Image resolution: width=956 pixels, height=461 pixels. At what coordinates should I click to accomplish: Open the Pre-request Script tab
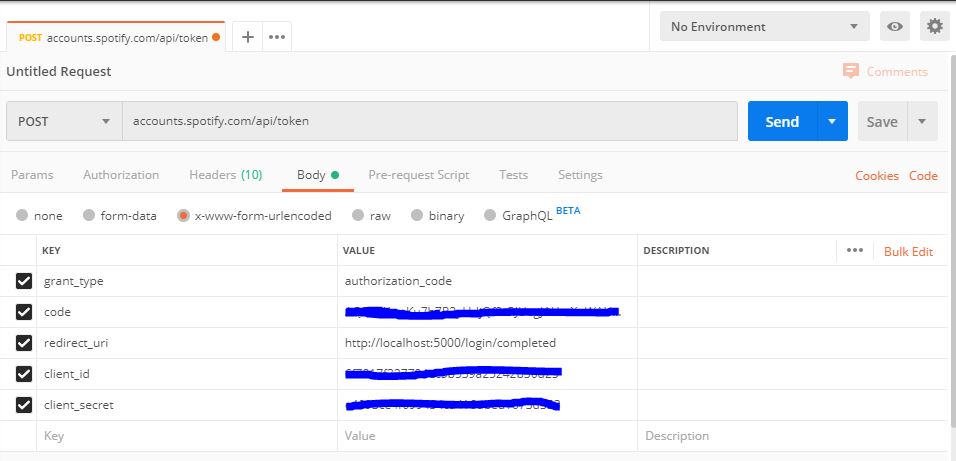pyautogui.click(x=419, y=175)
